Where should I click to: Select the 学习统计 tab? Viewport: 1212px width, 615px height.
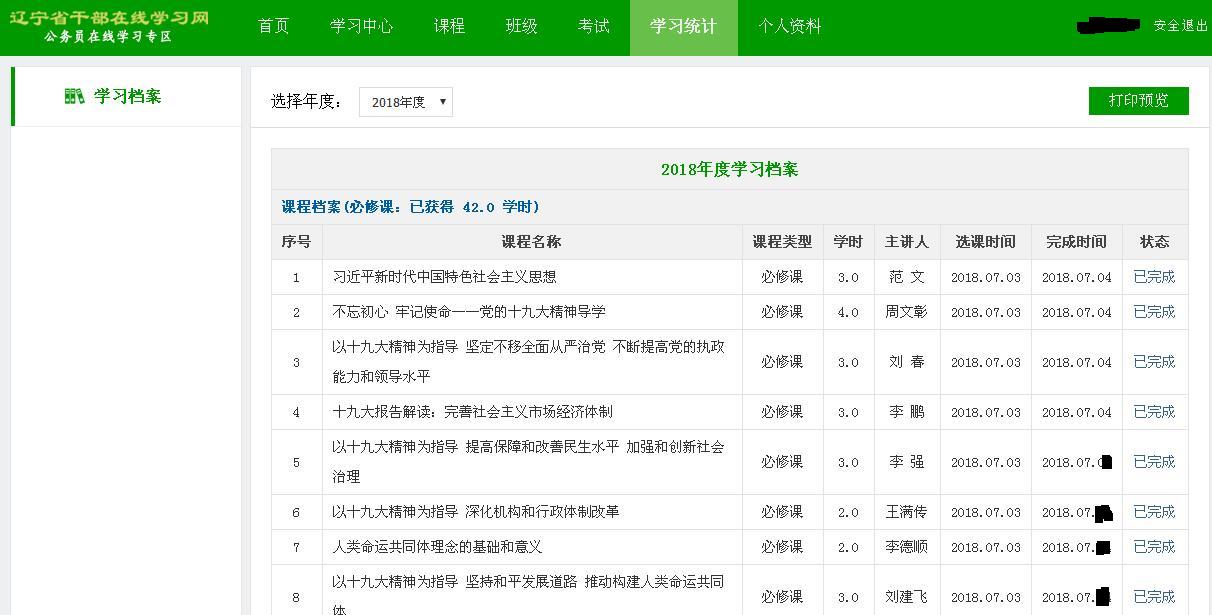coord(683,27)
